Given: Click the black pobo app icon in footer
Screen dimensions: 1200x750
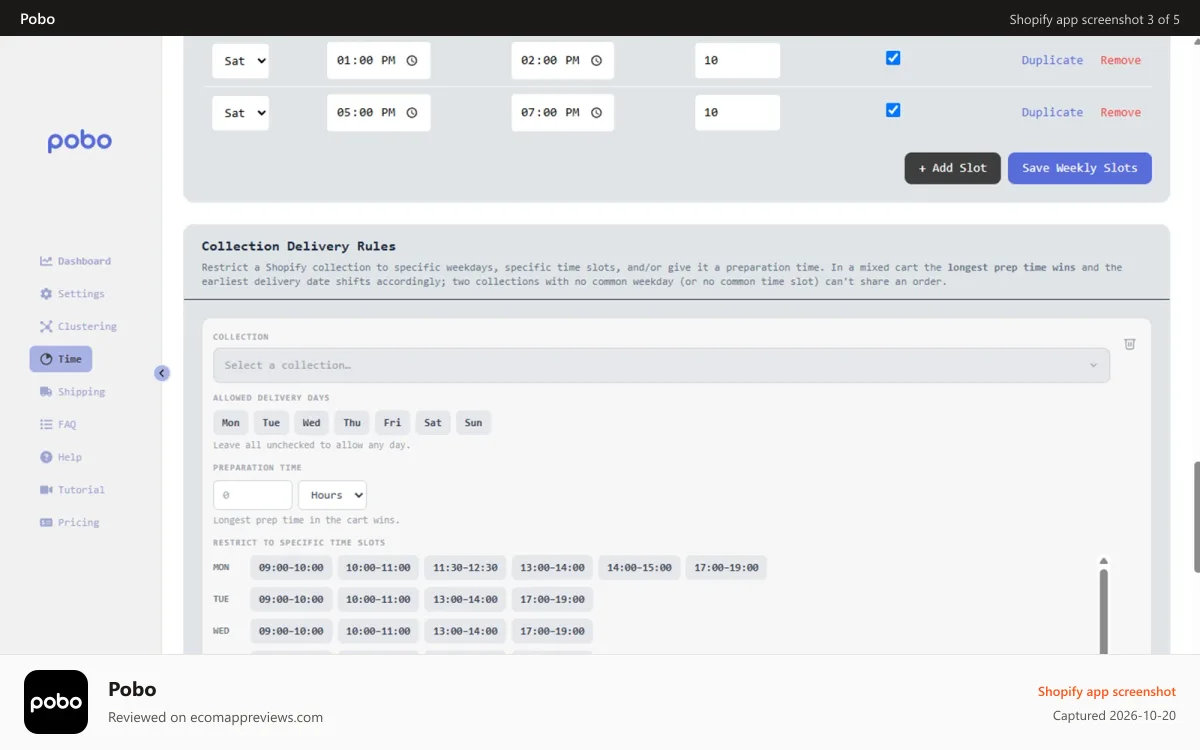Looking at the screenshot, I should point(56,702).
